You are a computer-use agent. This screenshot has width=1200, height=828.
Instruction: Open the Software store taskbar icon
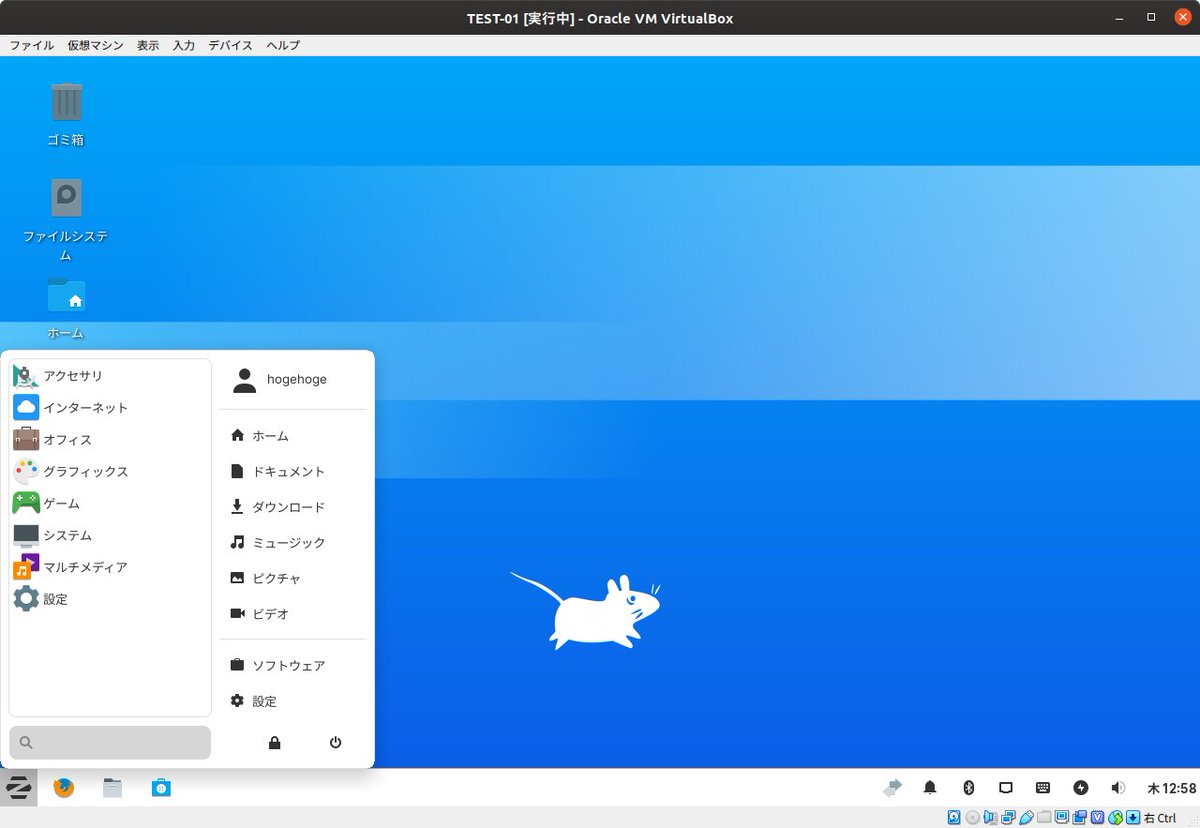(161, 788)
